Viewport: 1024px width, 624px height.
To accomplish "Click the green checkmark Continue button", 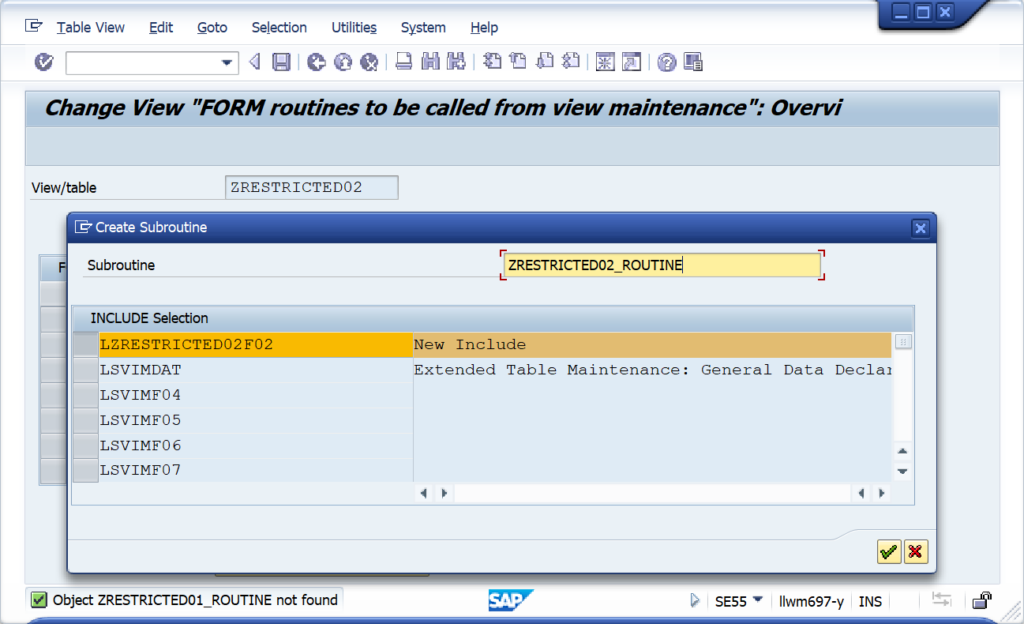I will pyautogui.click(x=889, y=552).
